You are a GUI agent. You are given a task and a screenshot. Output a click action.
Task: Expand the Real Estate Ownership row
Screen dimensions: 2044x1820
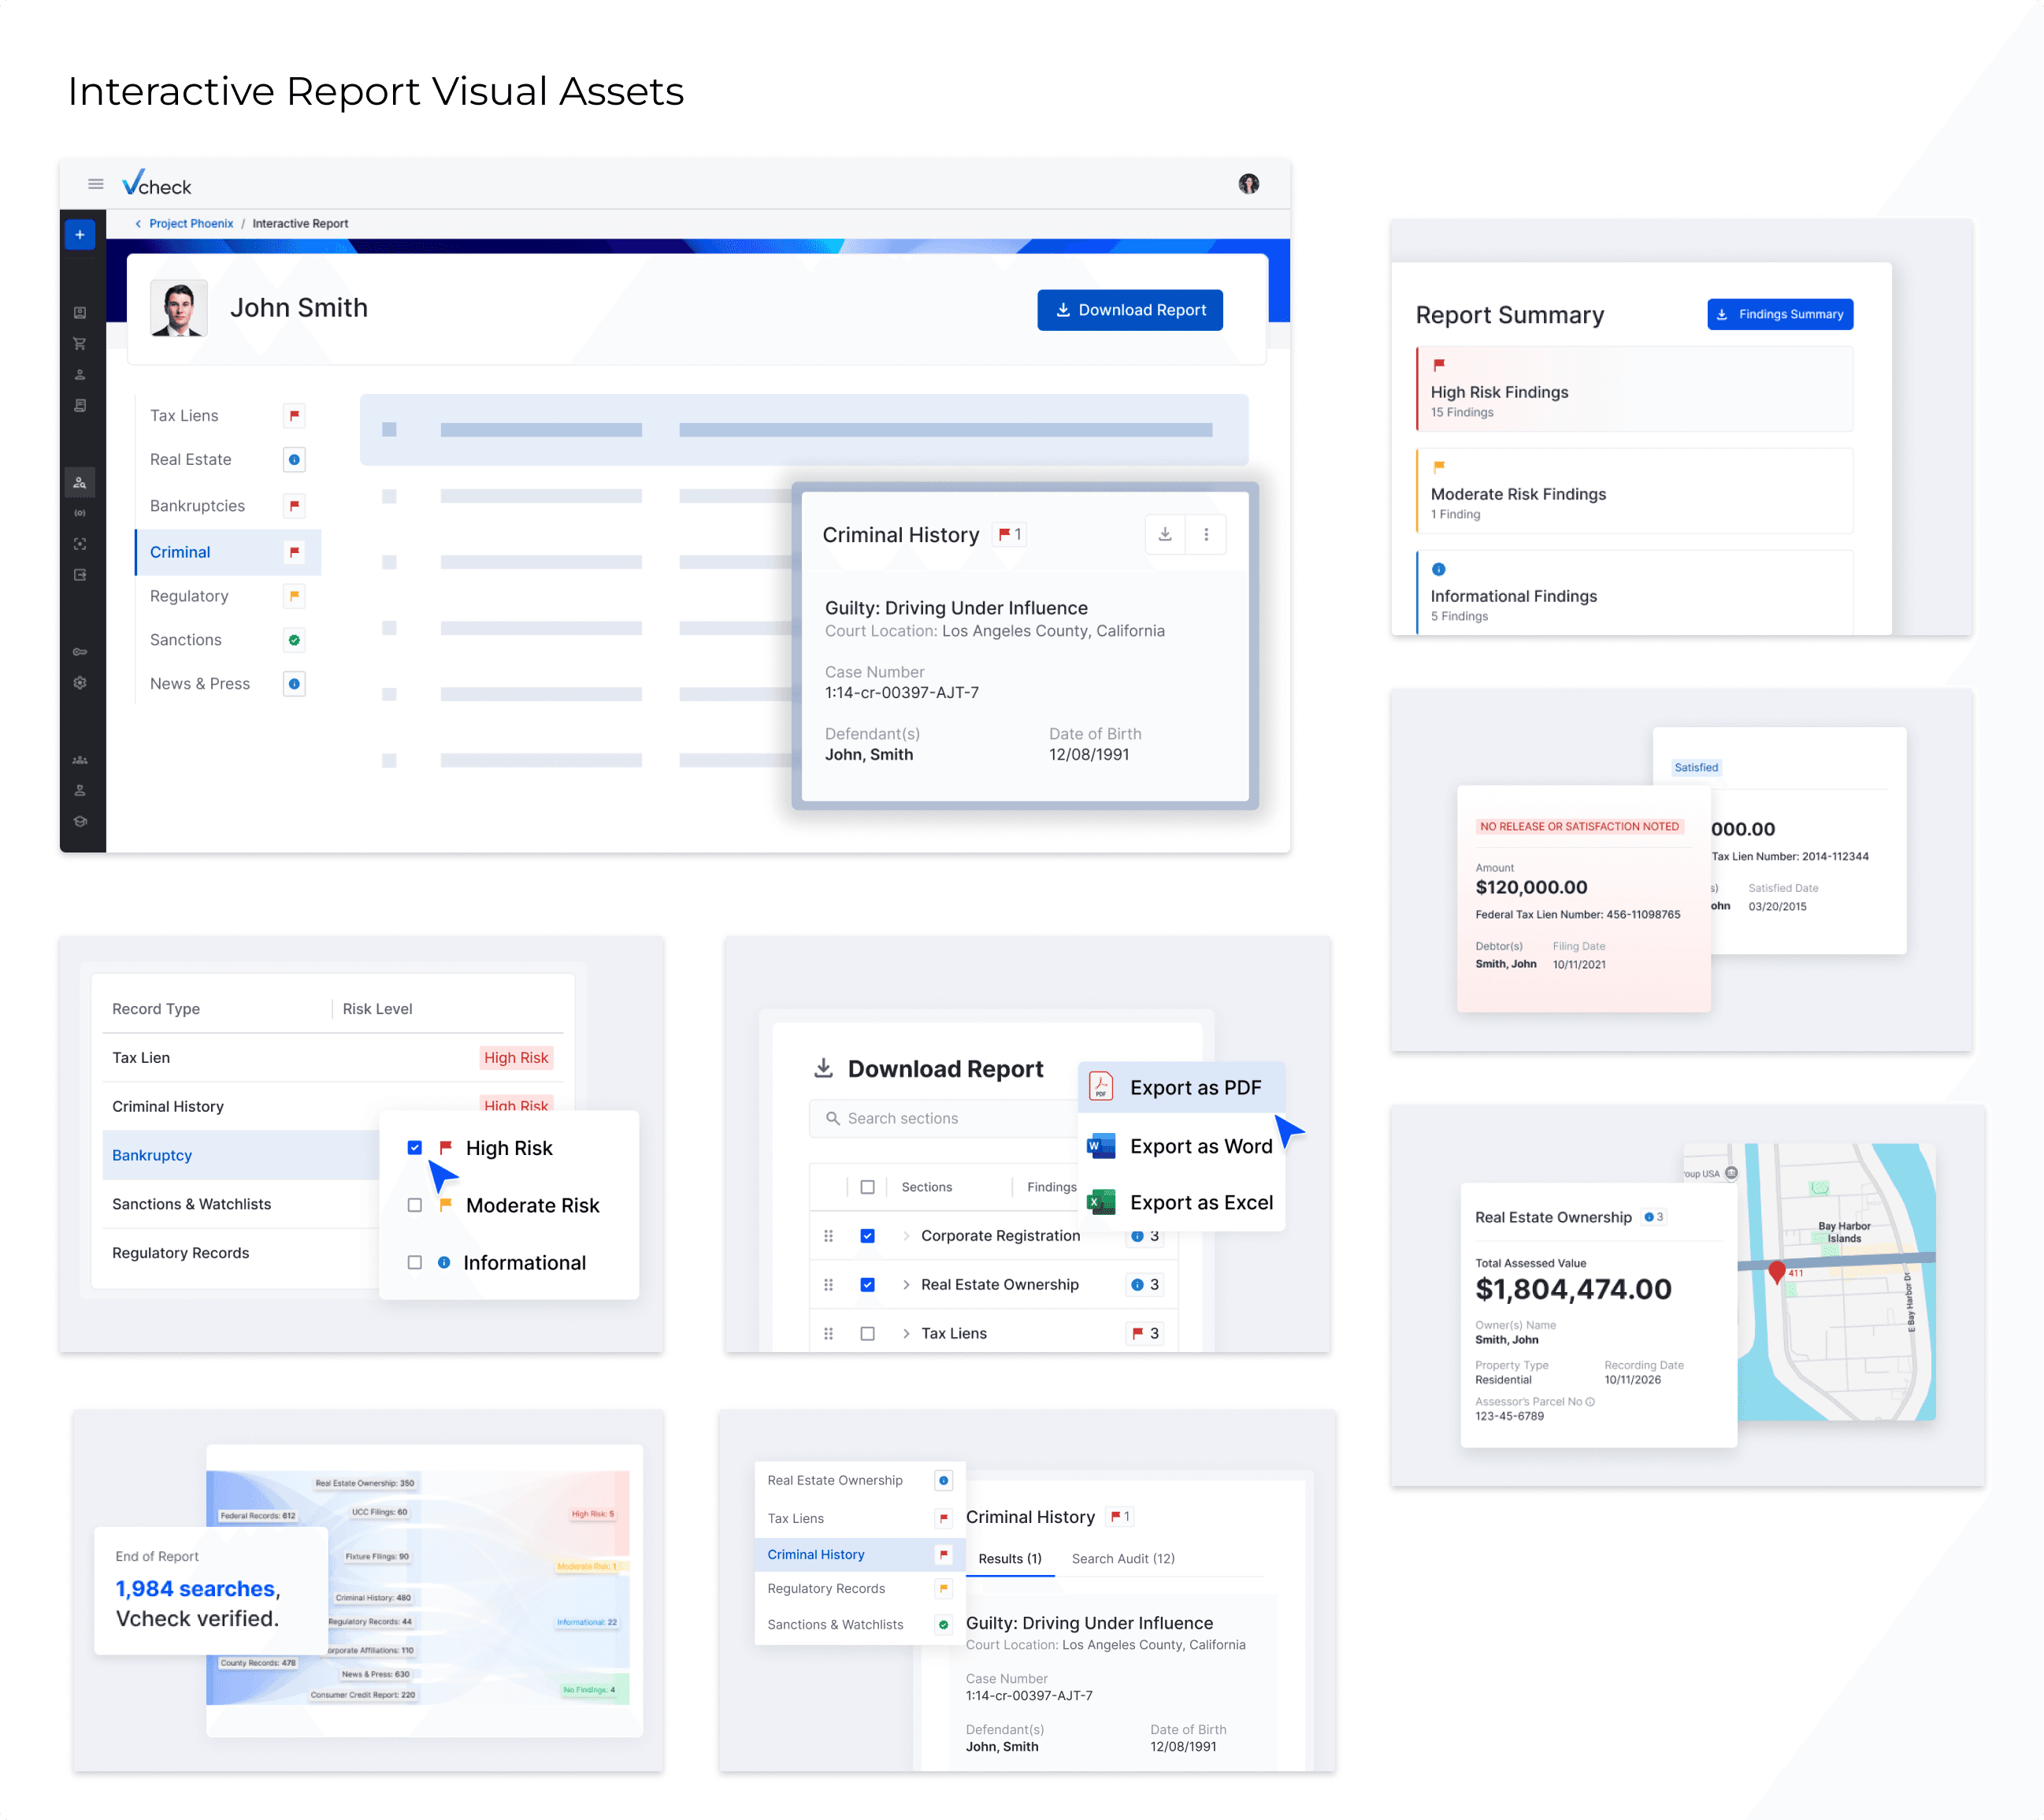(906, 1285)
